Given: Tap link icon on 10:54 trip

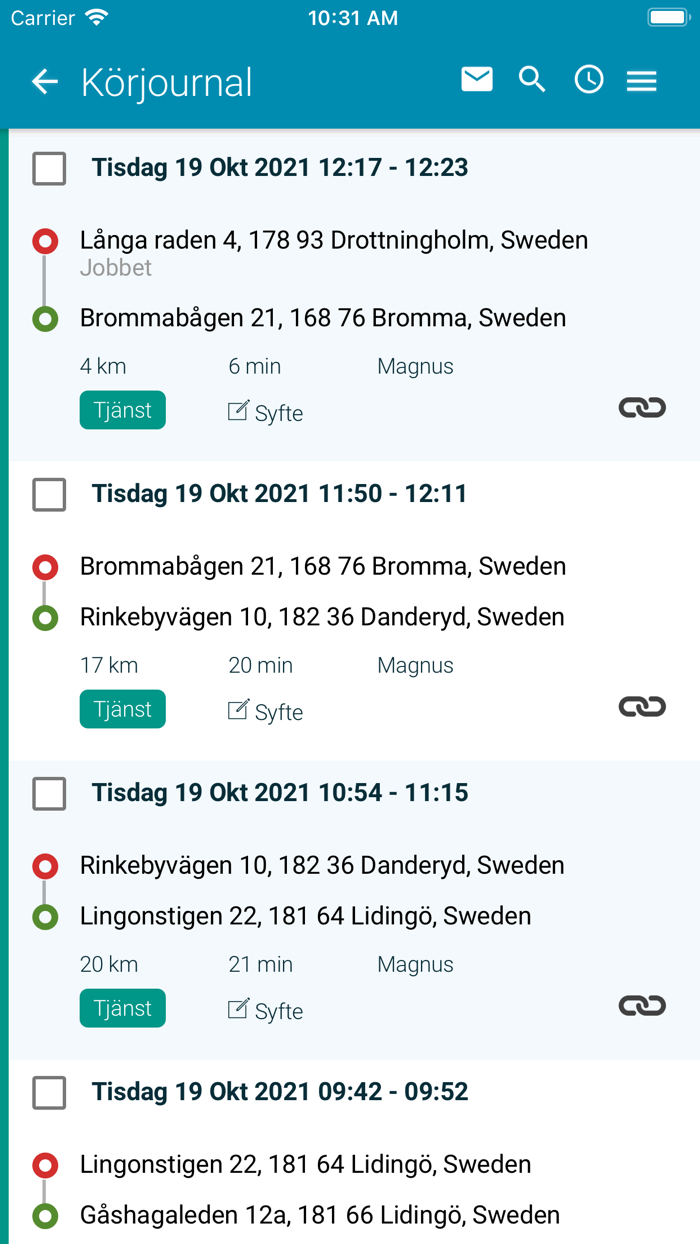Looking at the screenshot, I should pyautogui.click(x=642, y=1005).
